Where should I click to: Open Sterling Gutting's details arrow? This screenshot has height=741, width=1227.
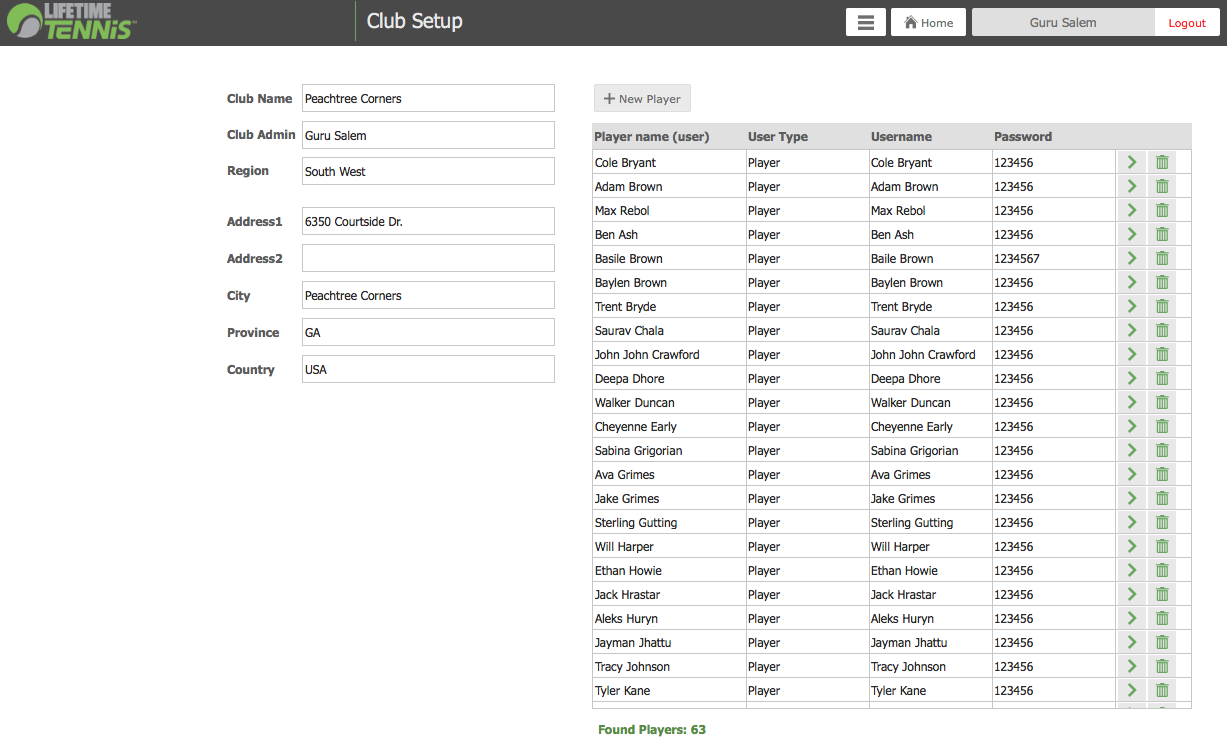coord(1132,522)
